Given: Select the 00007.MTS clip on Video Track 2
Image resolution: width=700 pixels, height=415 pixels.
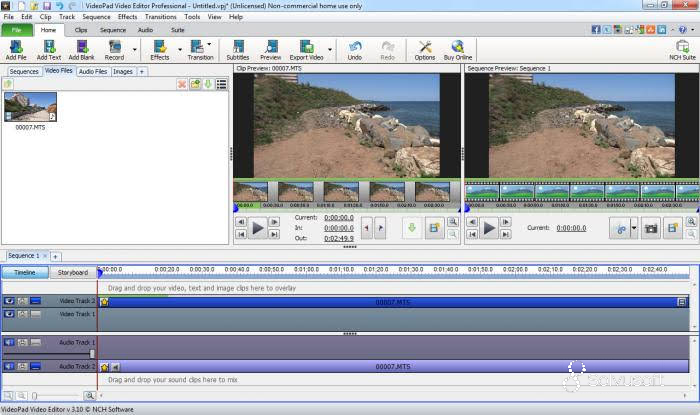Looking at the screenshot, I should (393, 302).
